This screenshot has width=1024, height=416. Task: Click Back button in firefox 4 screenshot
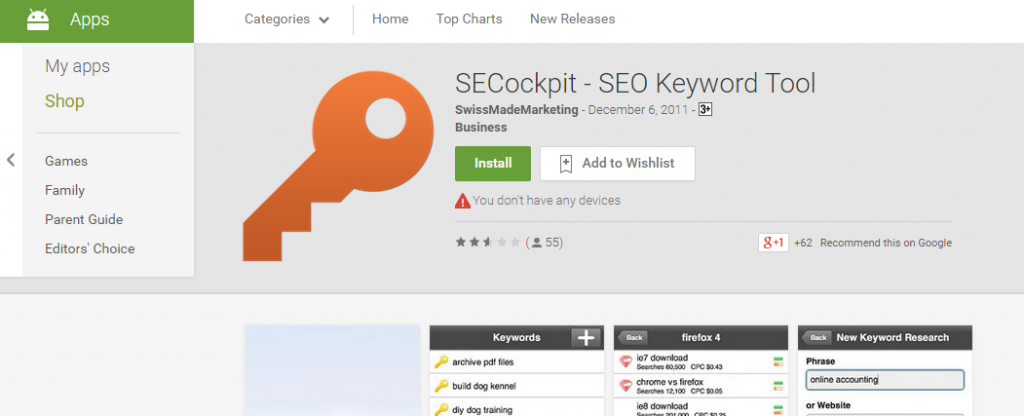coord(634,338)
